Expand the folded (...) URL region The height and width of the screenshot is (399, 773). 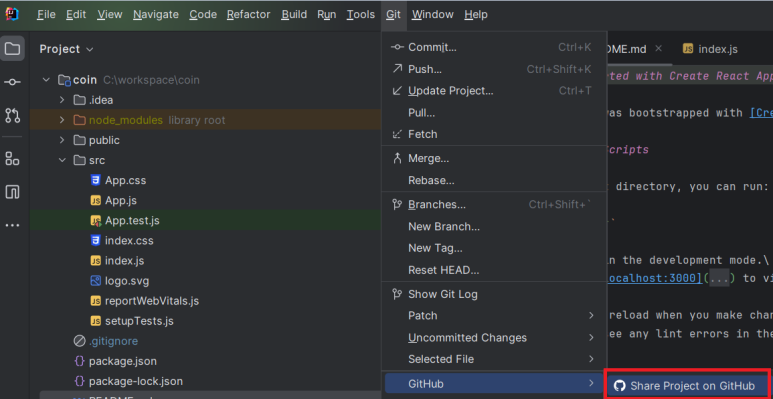(719, 278)
